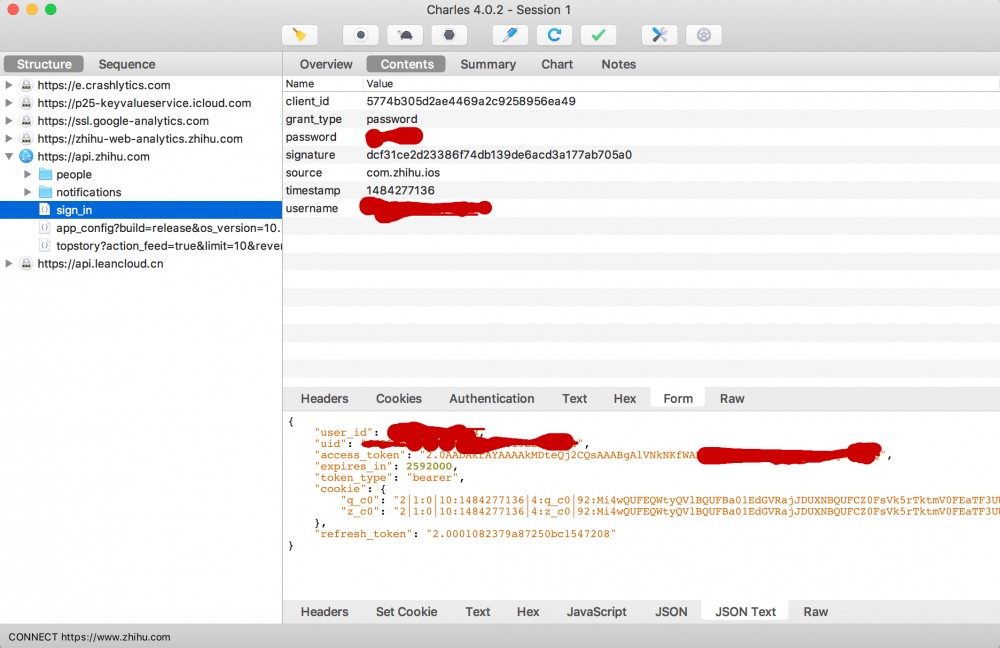Select the sign_in request item
Viewport: 1000px width, 648px height.
pos(74,210)
